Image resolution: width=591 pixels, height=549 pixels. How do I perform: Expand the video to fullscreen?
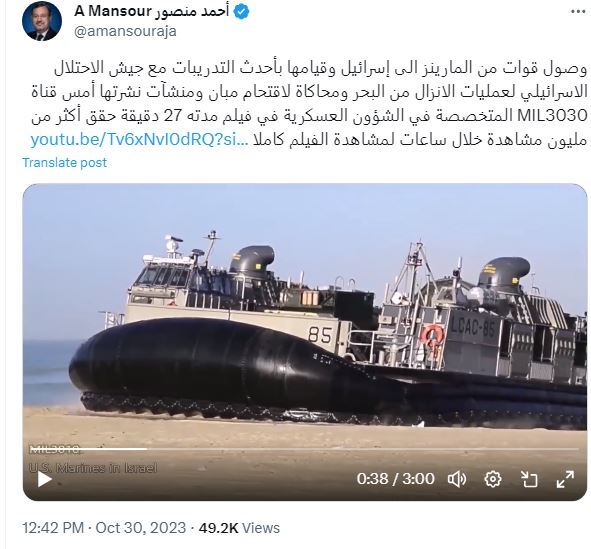click(x=565, y=479)
